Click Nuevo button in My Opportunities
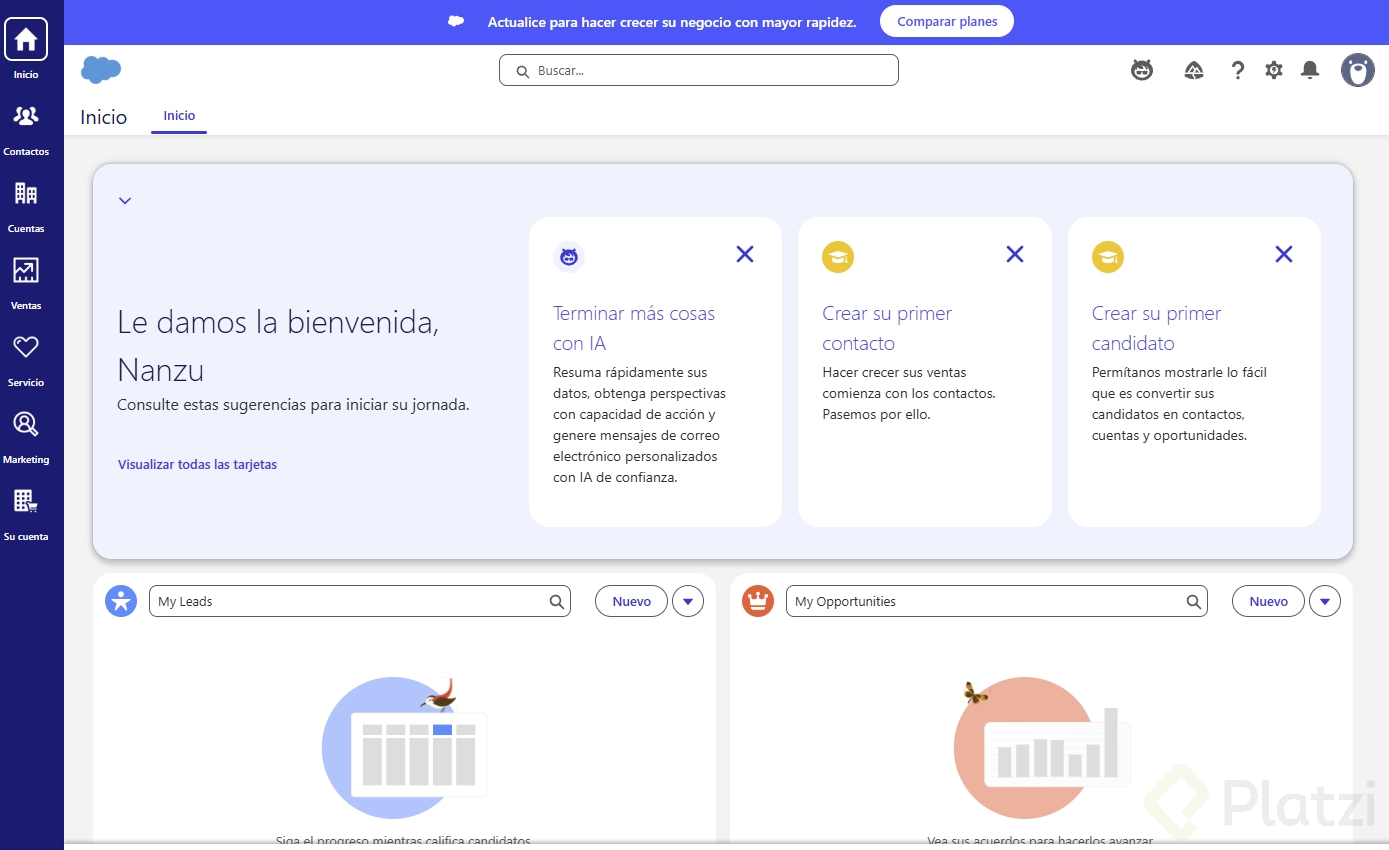Image resolution: width=1389 pixels, height=850 pixels. coord(1268,601)
